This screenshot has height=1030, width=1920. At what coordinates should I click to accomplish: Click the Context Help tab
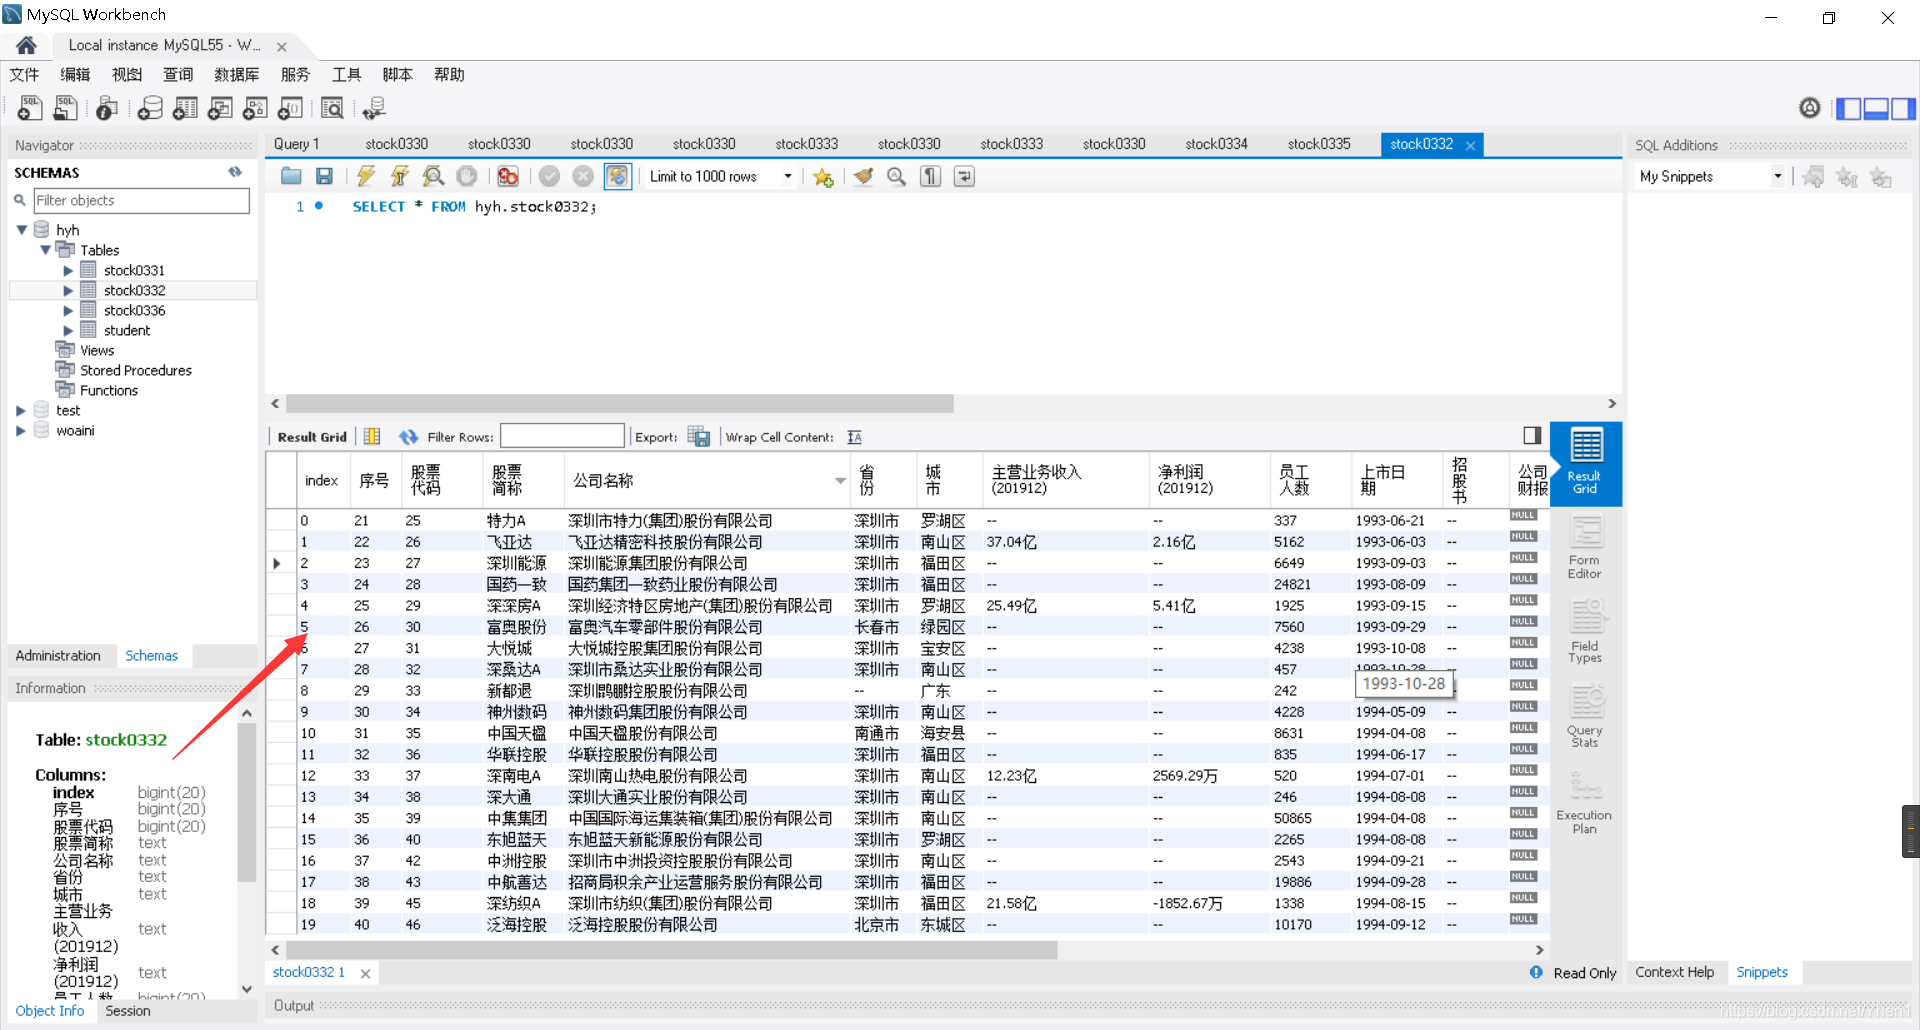click(1675, 972)
